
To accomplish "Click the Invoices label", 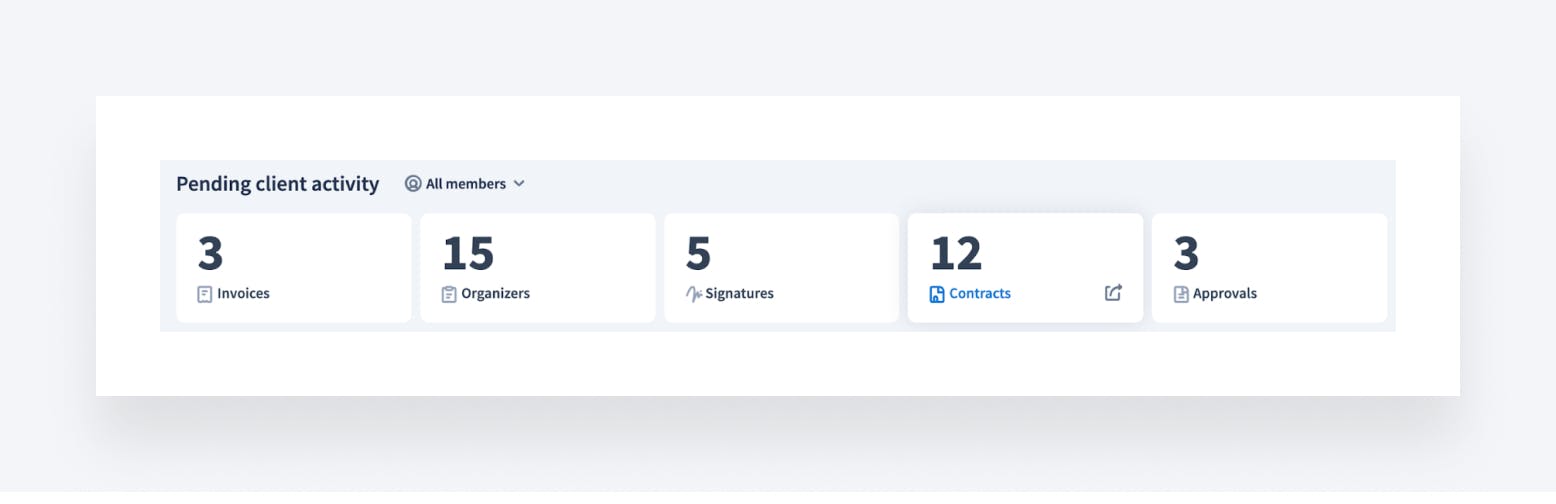I will (x=243, y=294).
